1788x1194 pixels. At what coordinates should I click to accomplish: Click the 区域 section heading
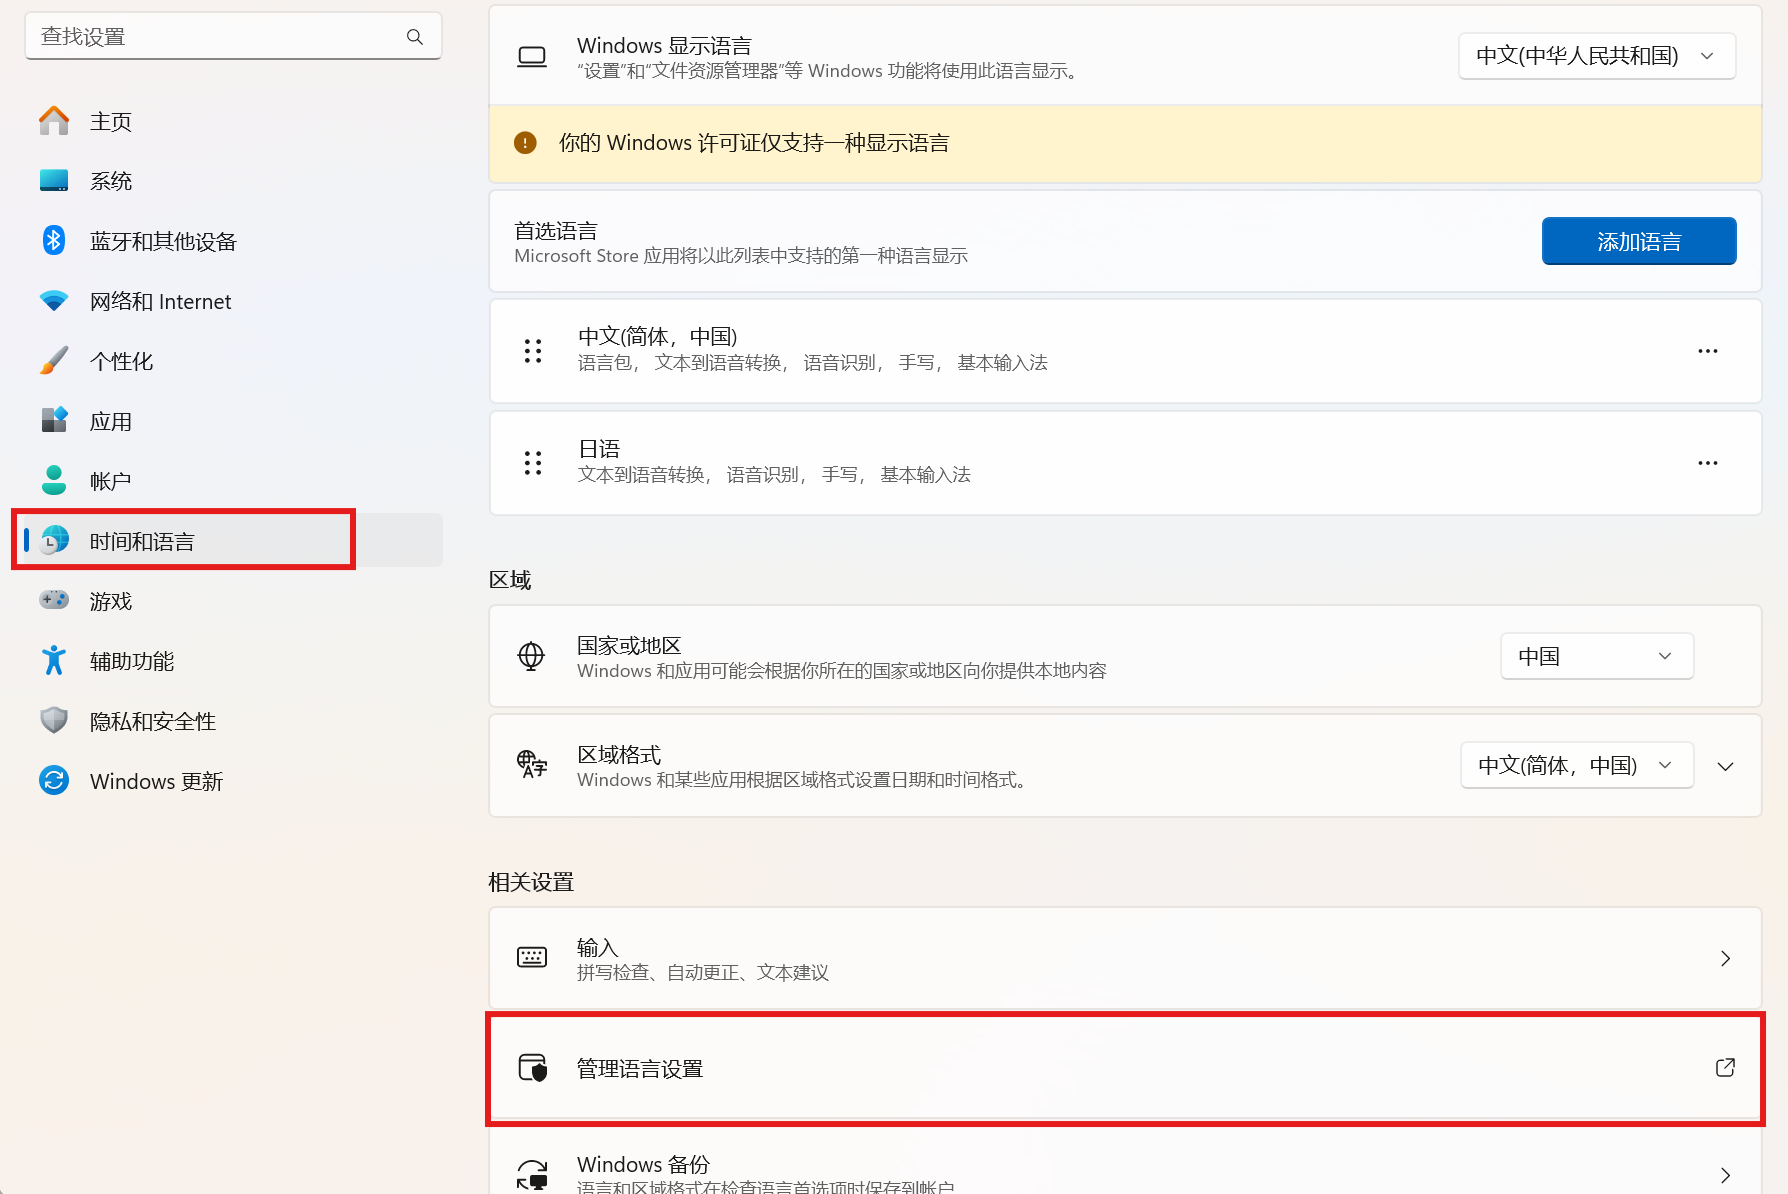510,580
